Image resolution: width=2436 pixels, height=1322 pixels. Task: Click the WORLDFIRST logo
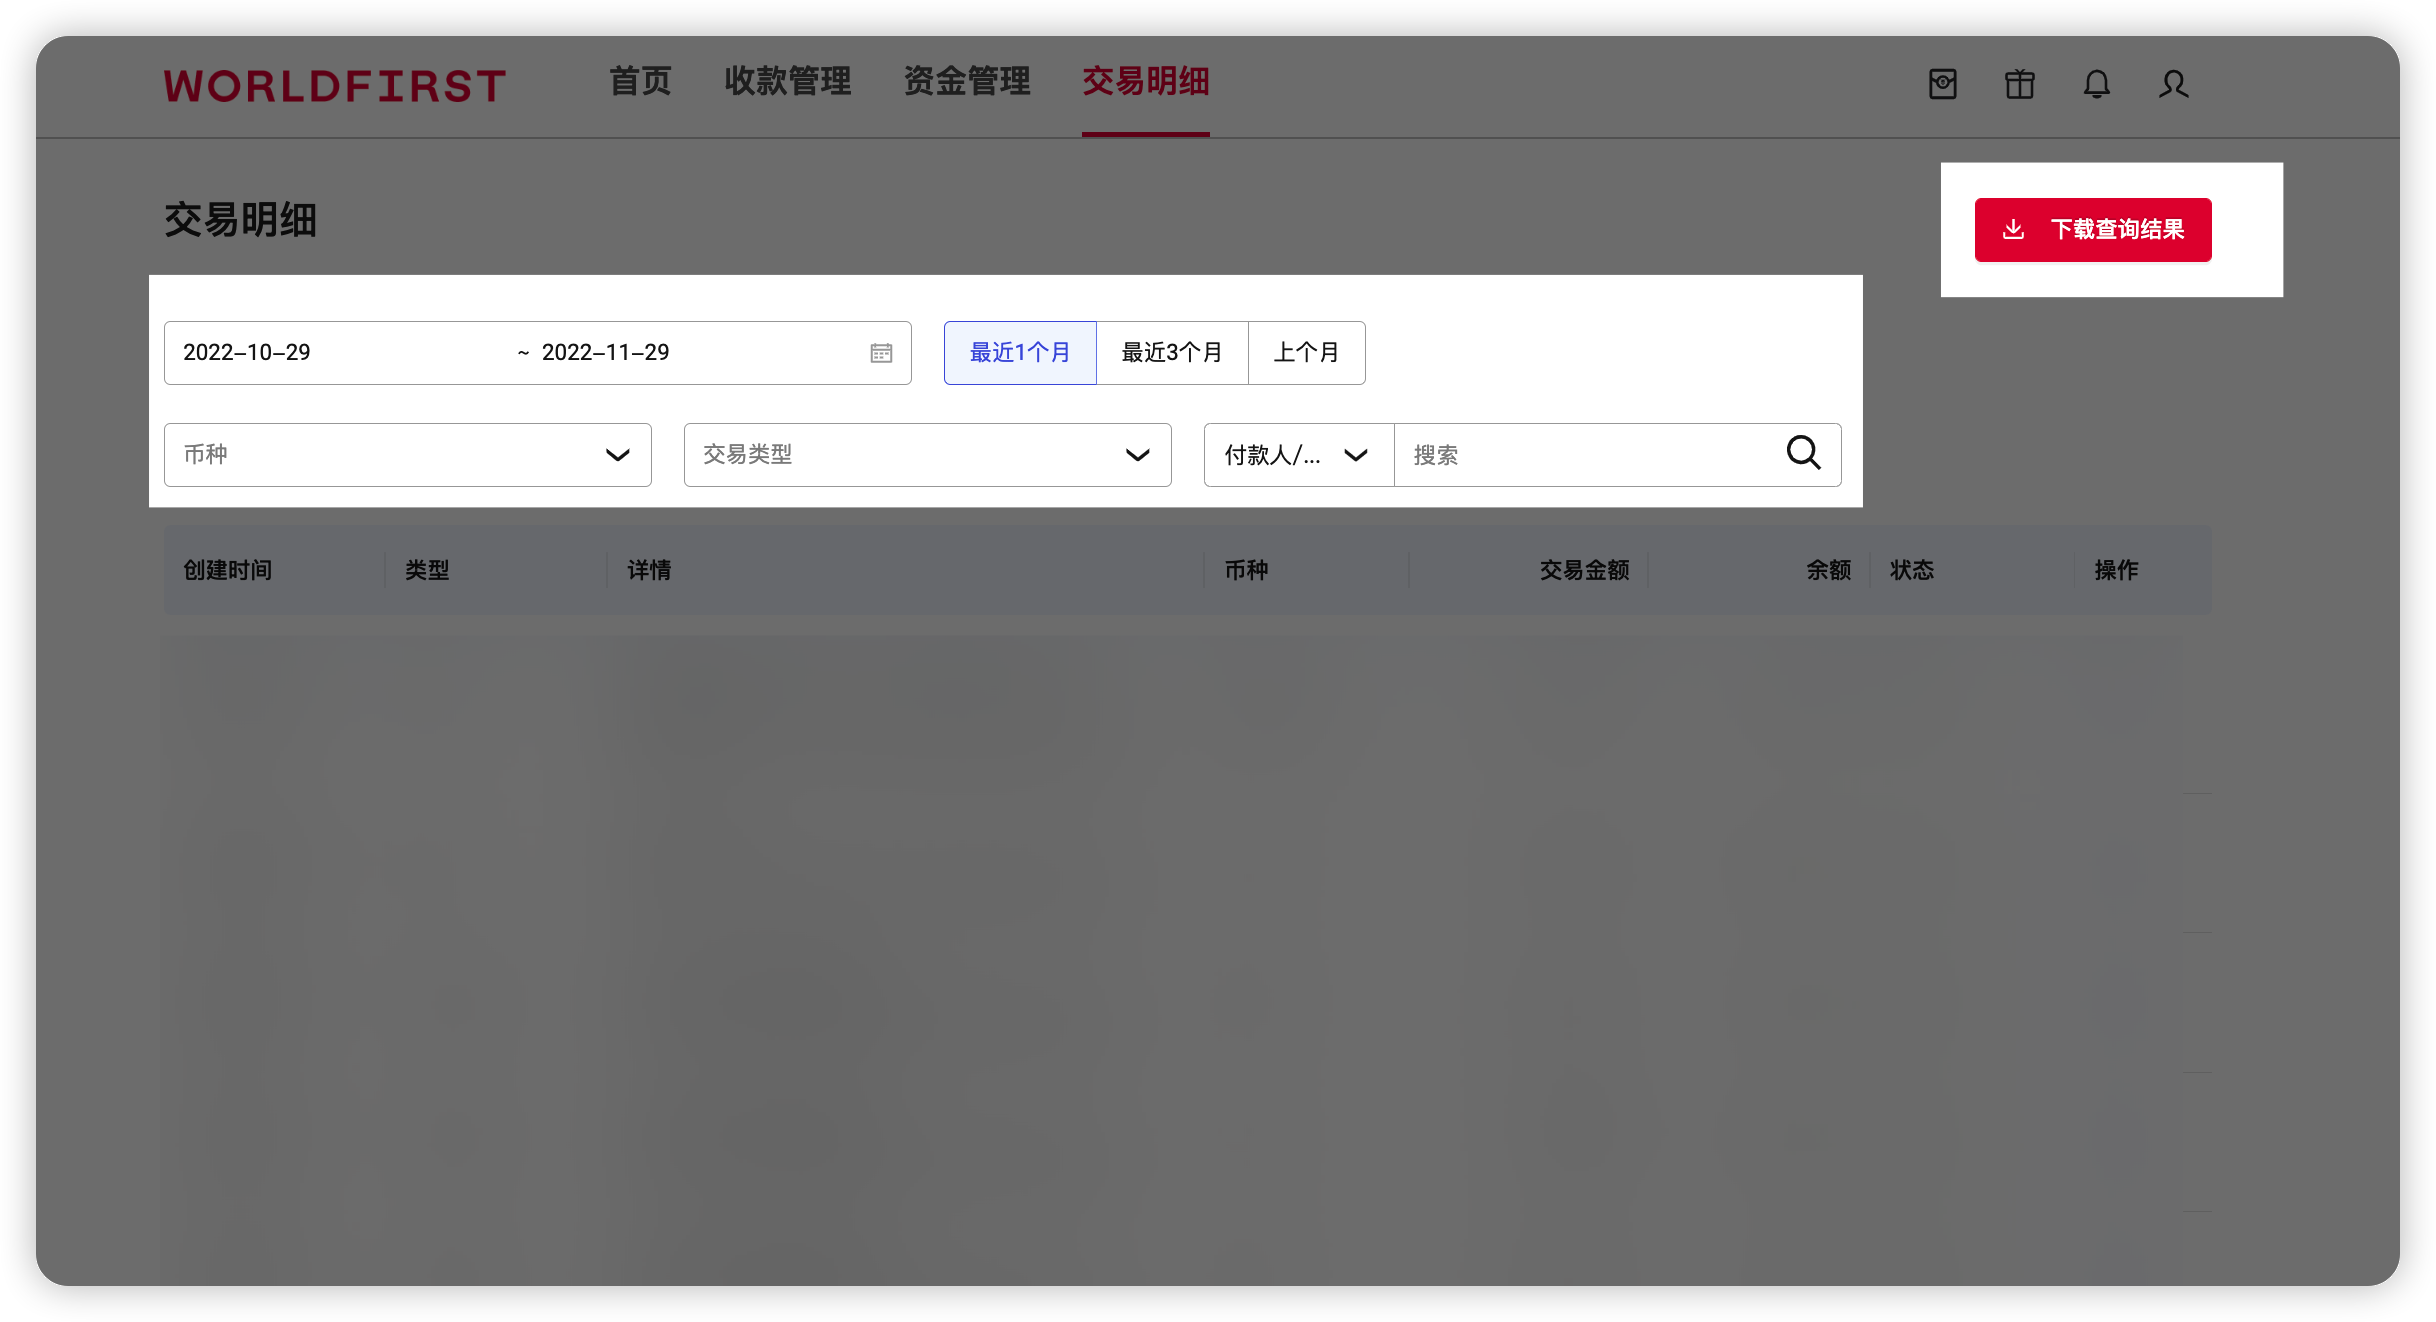click(x=335, y=85)
